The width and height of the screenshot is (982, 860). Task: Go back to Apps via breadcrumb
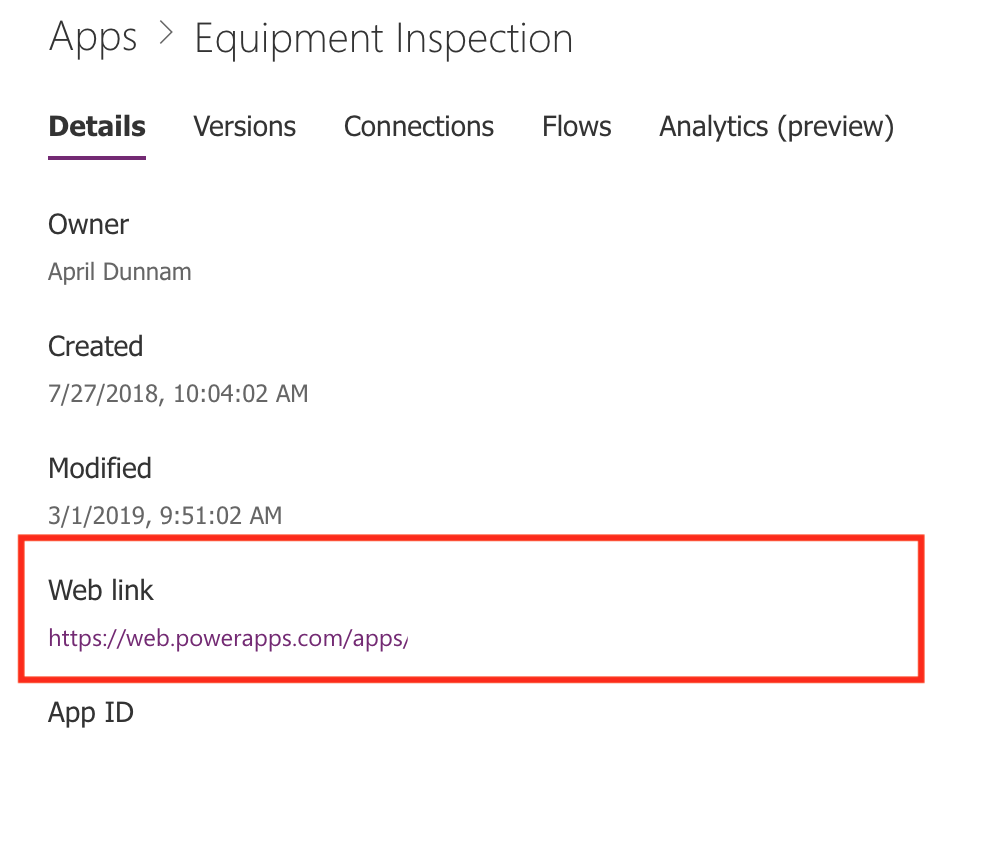tap(93, 38)
